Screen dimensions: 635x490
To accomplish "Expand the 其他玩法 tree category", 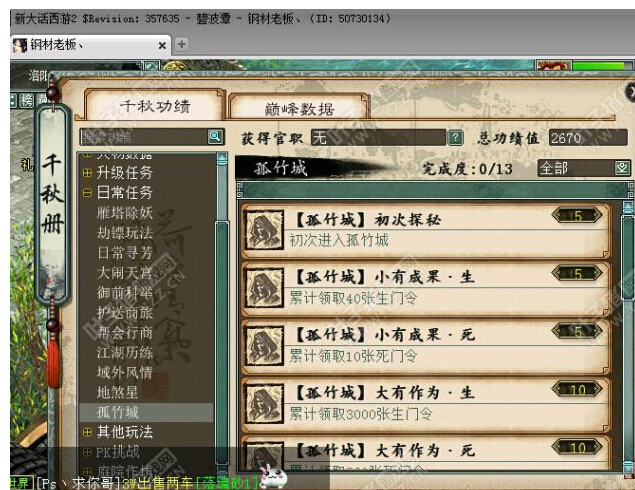I will [87, 432].
